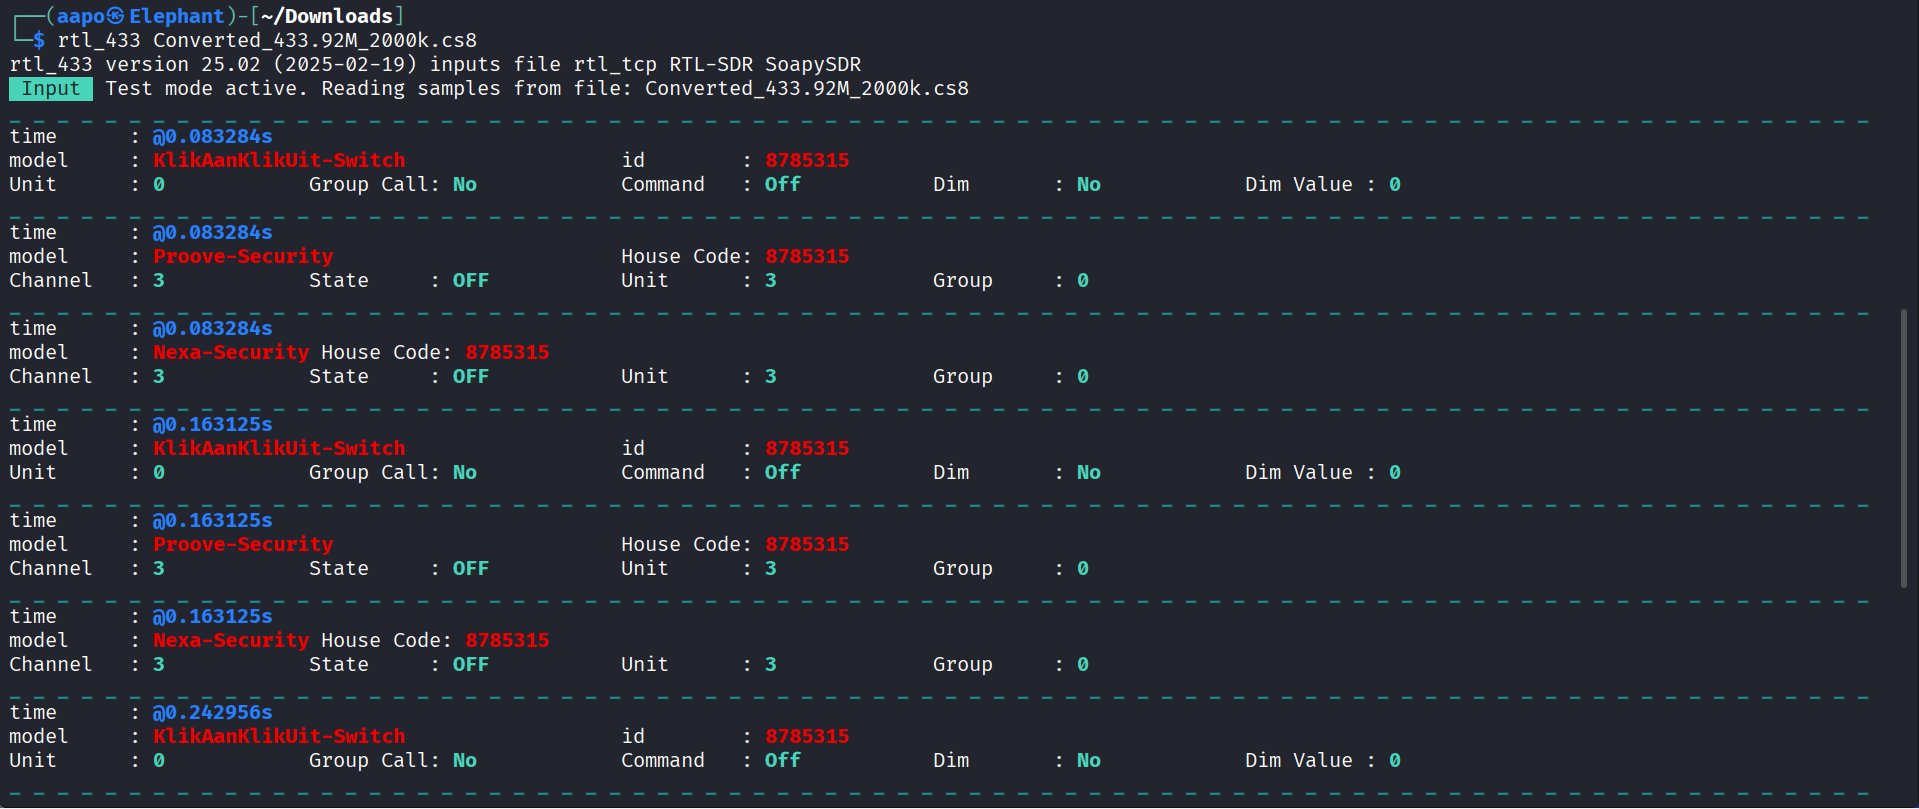The height and width of the screenshot is (809, 1919).
Task: Click the vertical scrollbar on the right edge
Action: point(1903,448)
